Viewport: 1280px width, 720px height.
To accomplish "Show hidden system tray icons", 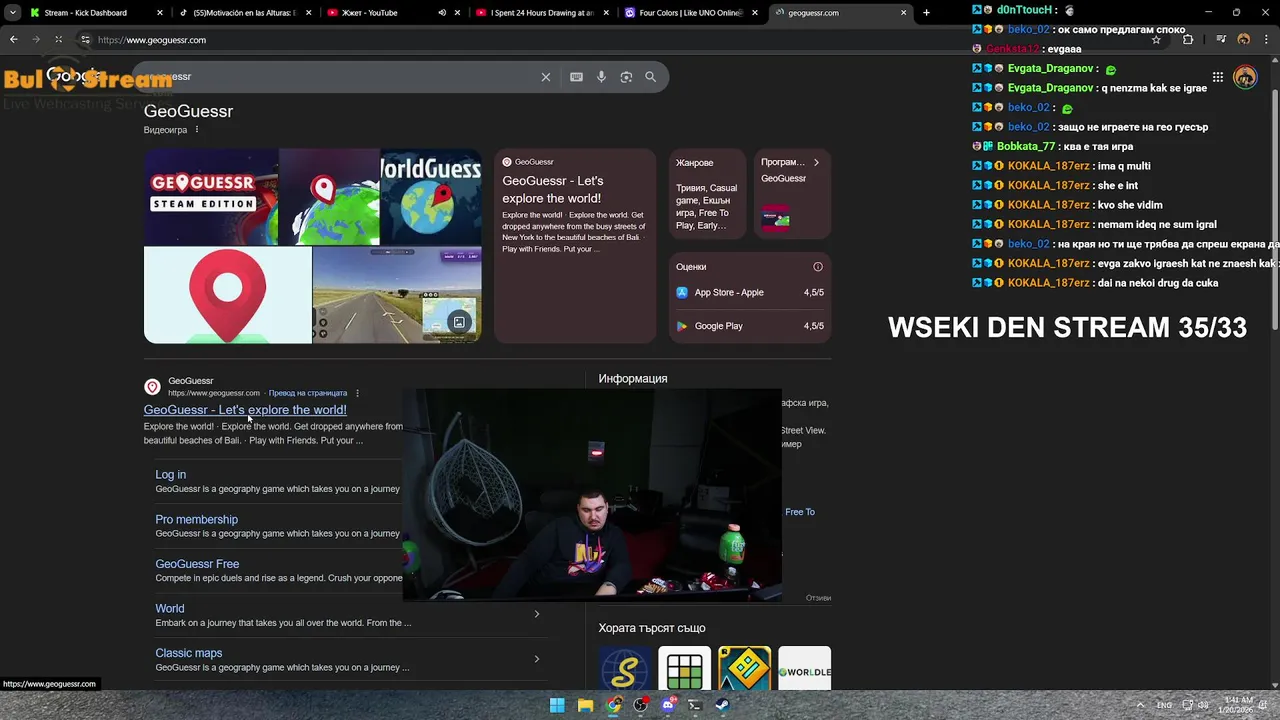I will (1141, 705).
